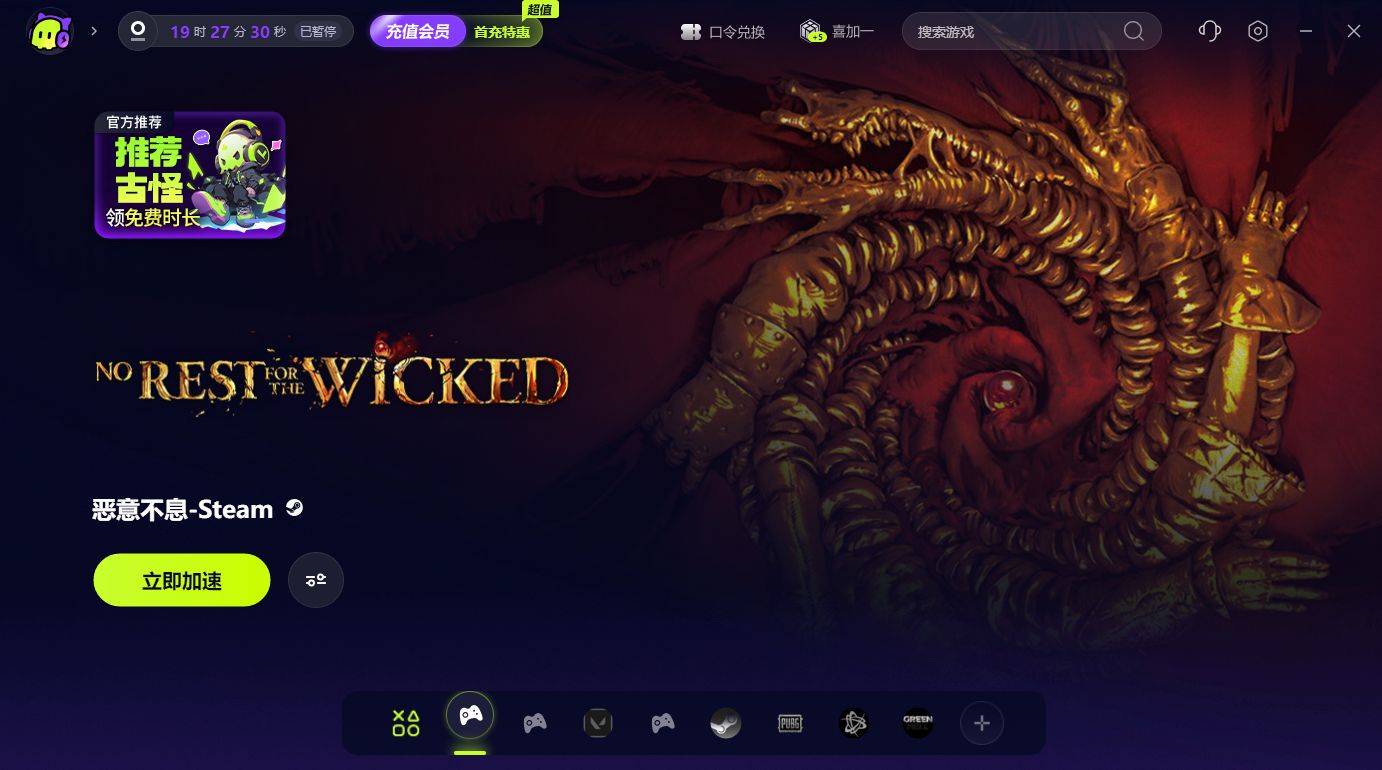Viewport: 1382px width, 770px height.
Task: Toggle the 已暂停 paused status
Action: (318, 32)
